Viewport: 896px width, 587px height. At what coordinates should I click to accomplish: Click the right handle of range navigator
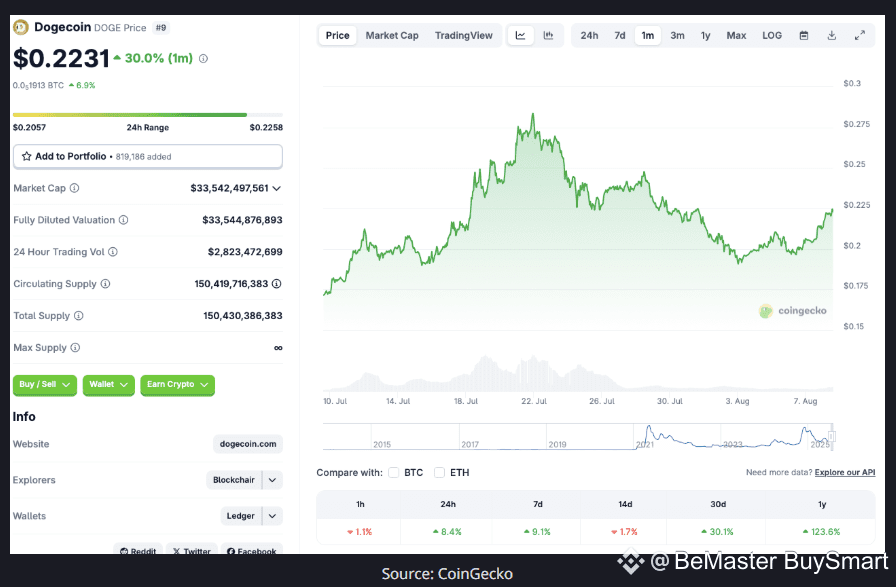[832, 437]
